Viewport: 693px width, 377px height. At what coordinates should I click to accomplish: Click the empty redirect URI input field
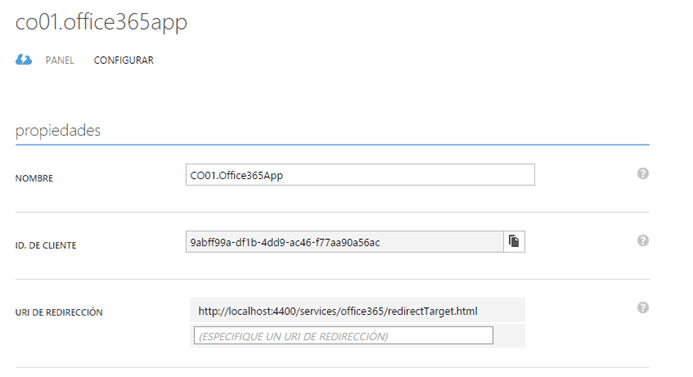[343, 336]
